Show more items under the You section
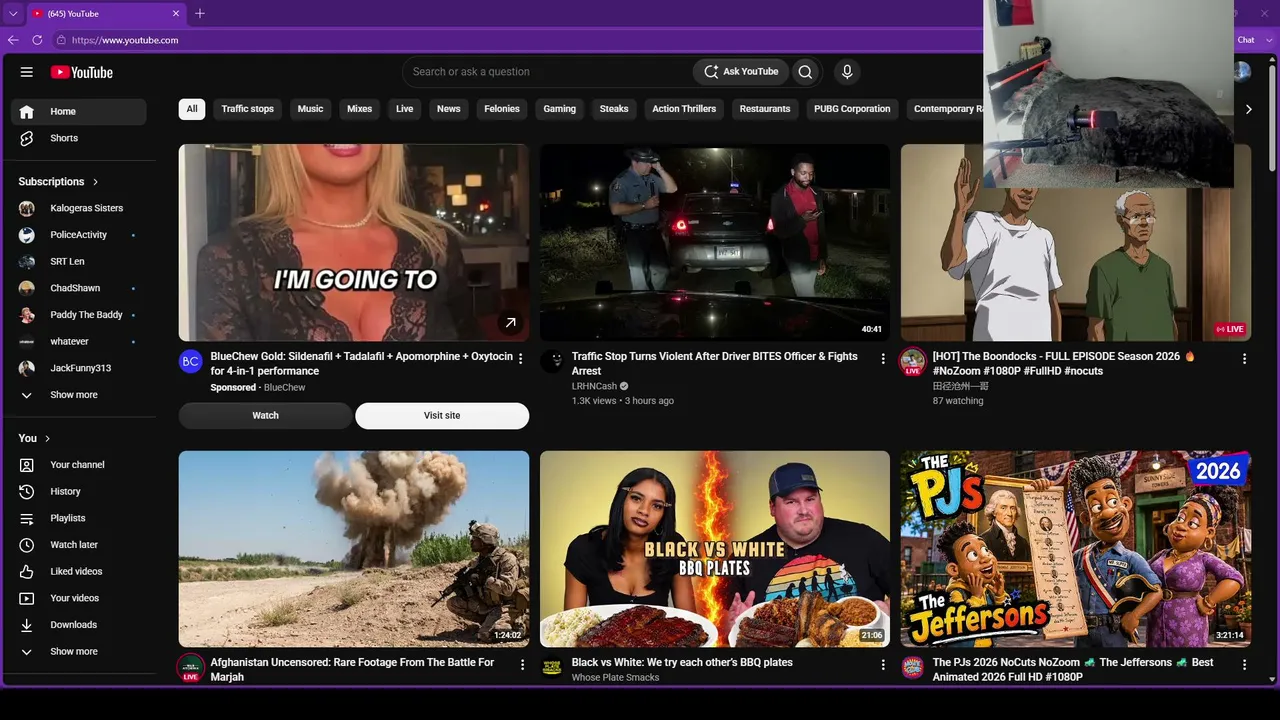Viewport: 1280px width, 720px height. (x=79, y=651)
